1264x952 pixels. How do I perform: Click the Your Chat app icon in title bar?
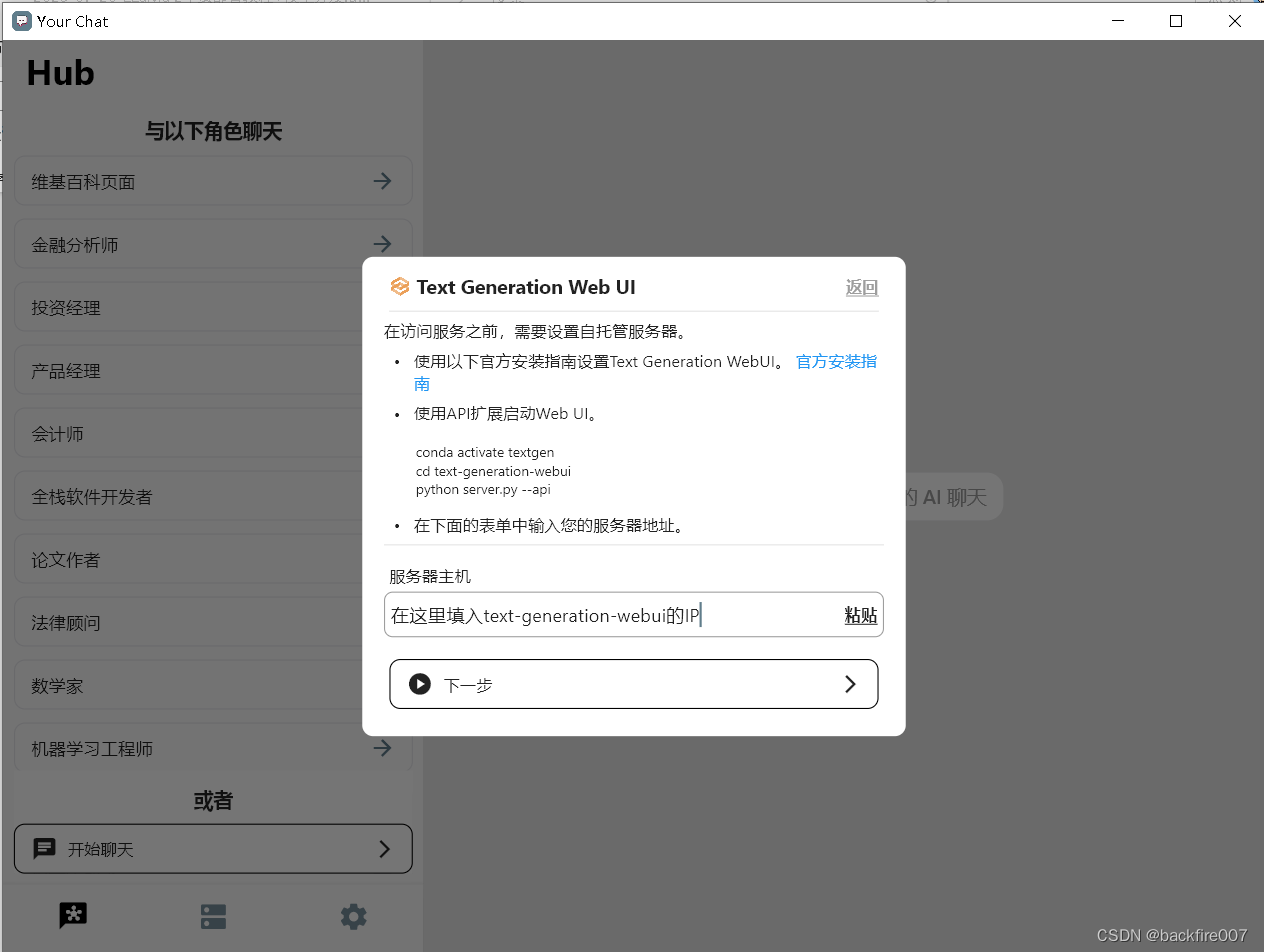tap(21, 20)
